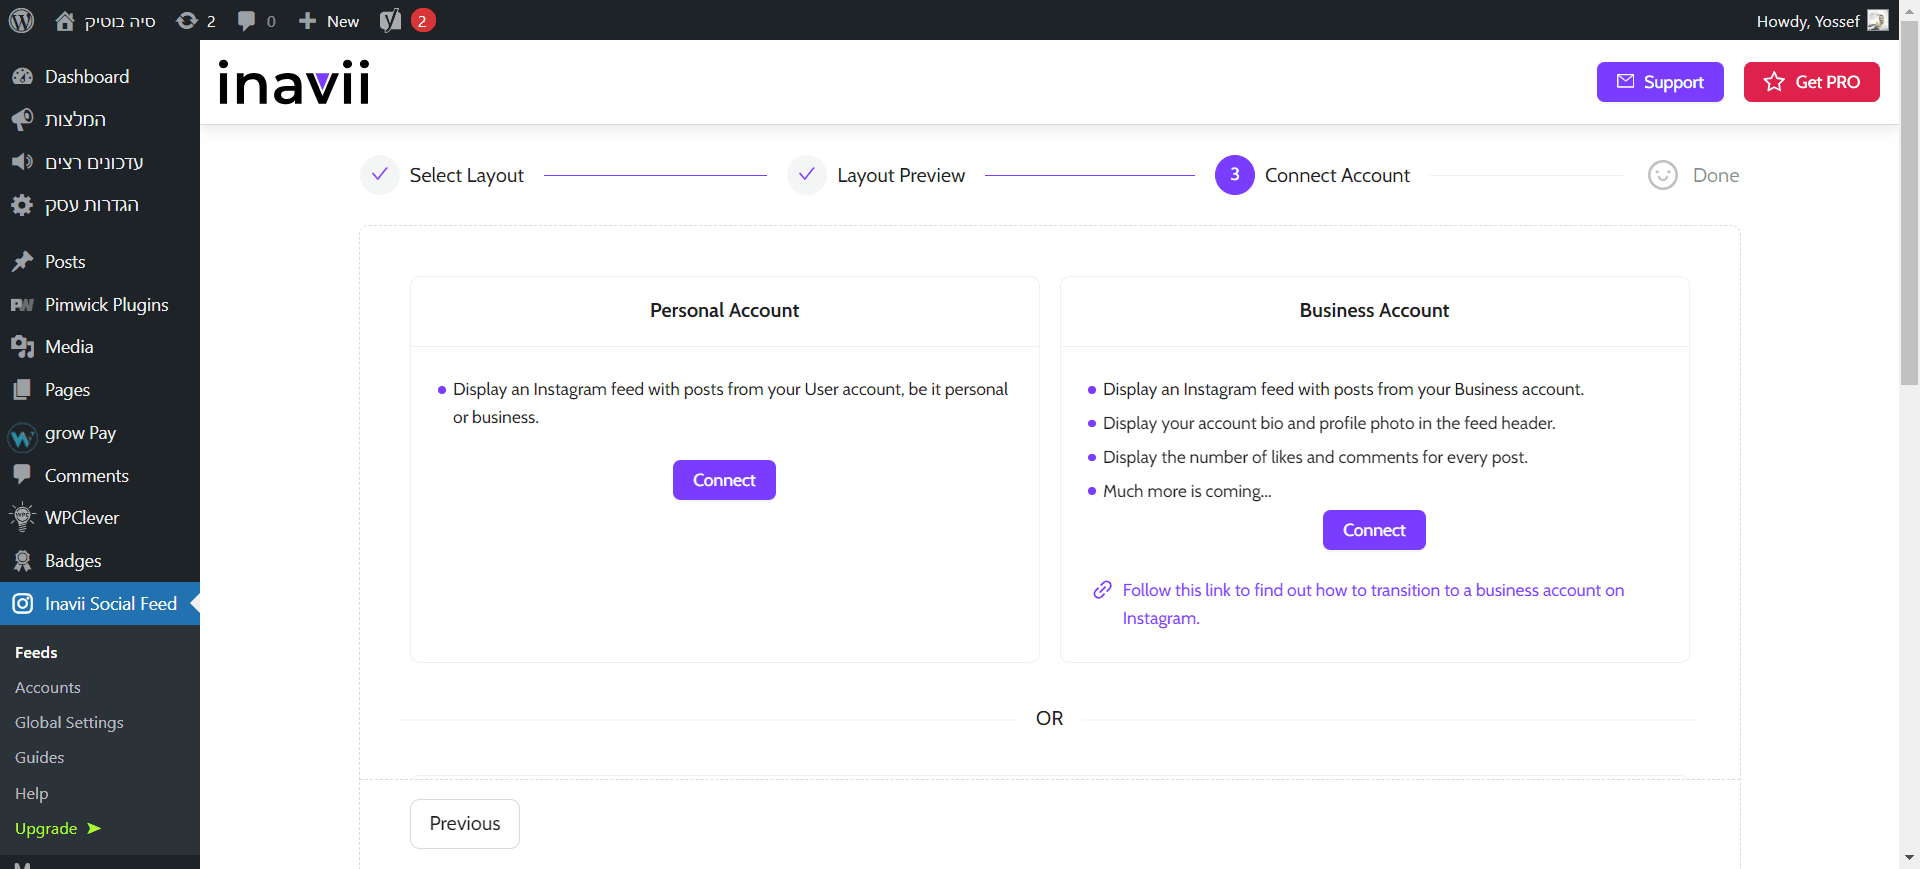The width and height of the screenshot is (1920, 869).
Task: Open the Feeds submenu item
Action: pos(36,652)
